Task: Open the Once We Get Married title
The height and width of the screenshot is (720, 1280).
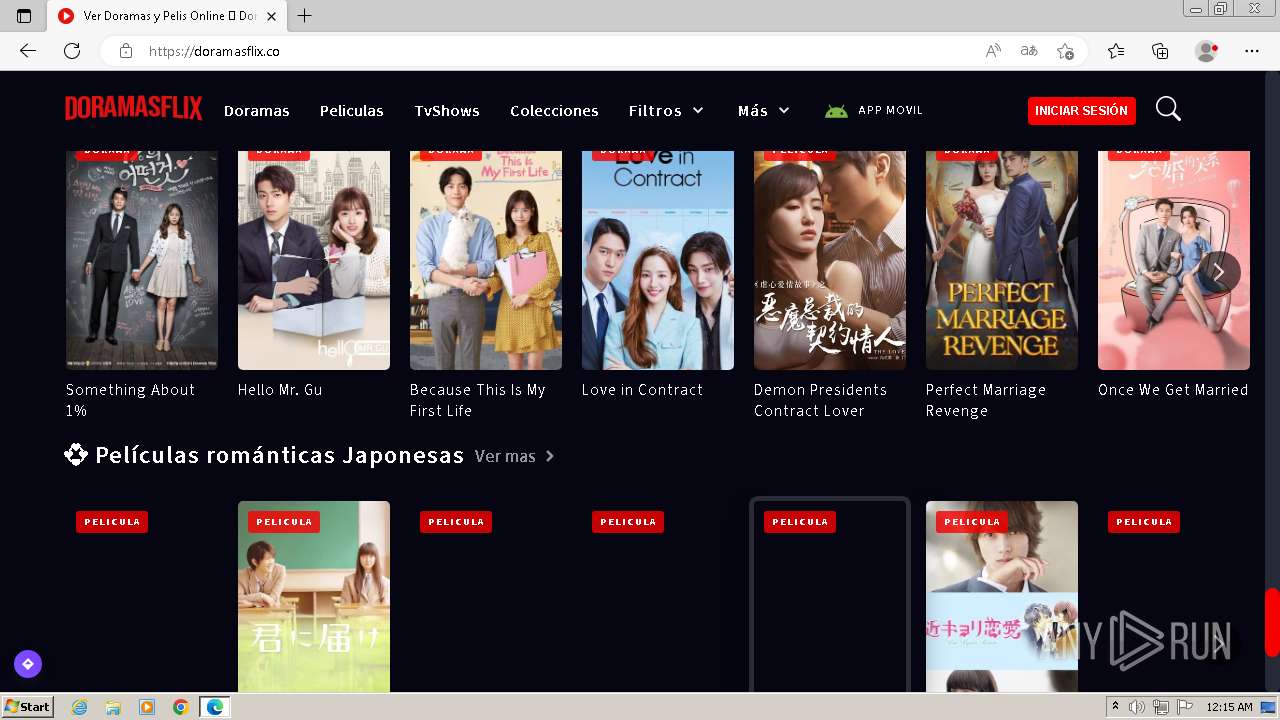Action: (1173, 390)
